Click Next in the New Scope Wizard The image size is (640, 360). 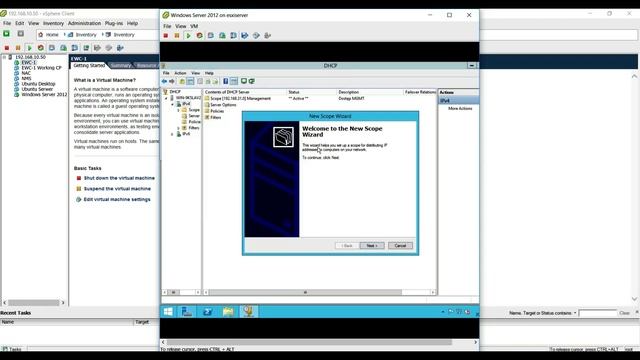pyautogui.click(x=372, y=245)
